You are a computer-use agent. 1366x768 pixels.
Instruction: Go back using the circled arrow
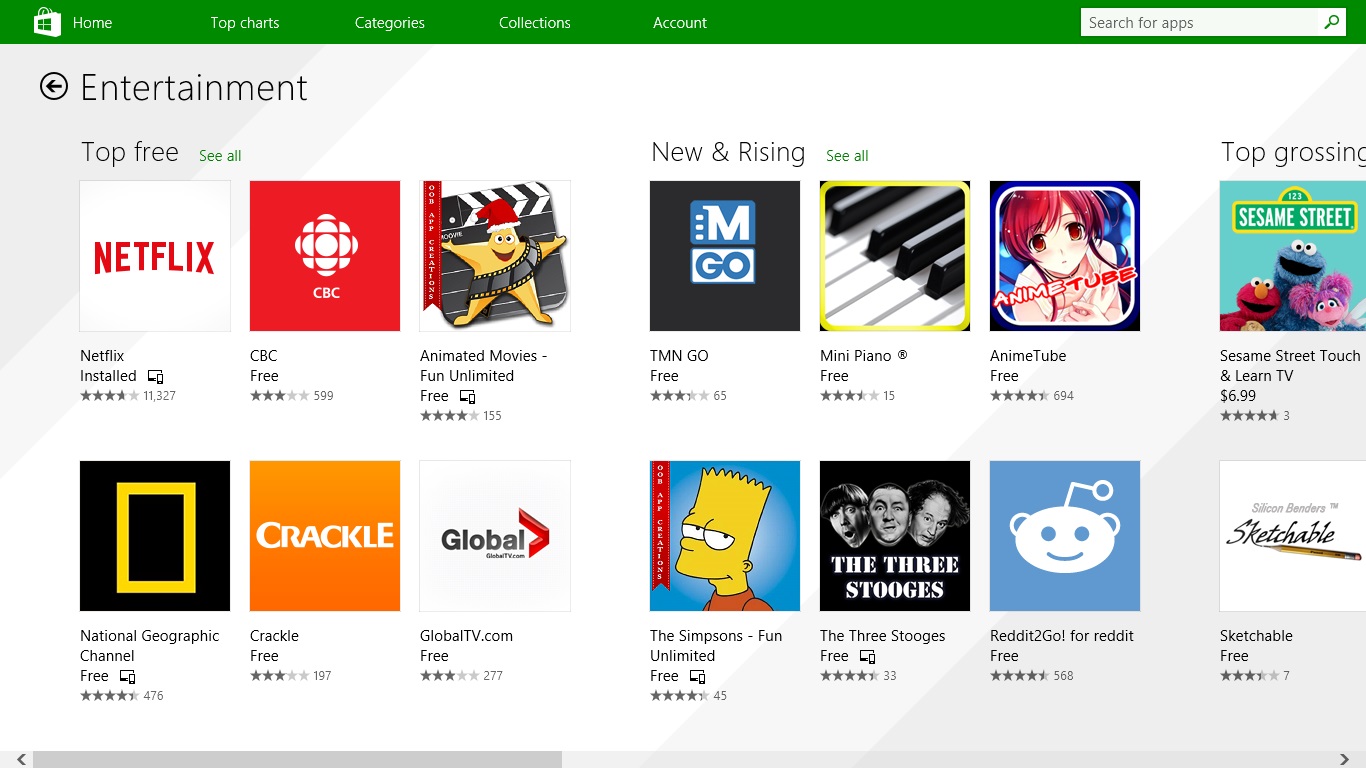(54, 87)
